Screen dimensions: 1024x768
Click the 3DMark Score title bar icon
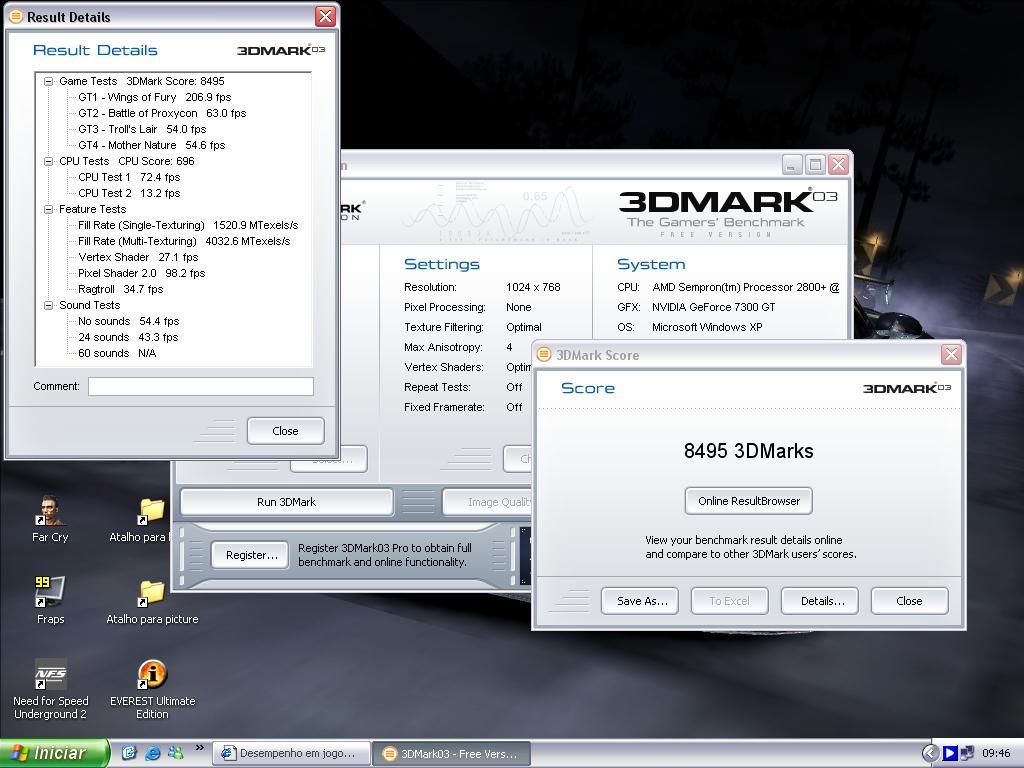543,355
